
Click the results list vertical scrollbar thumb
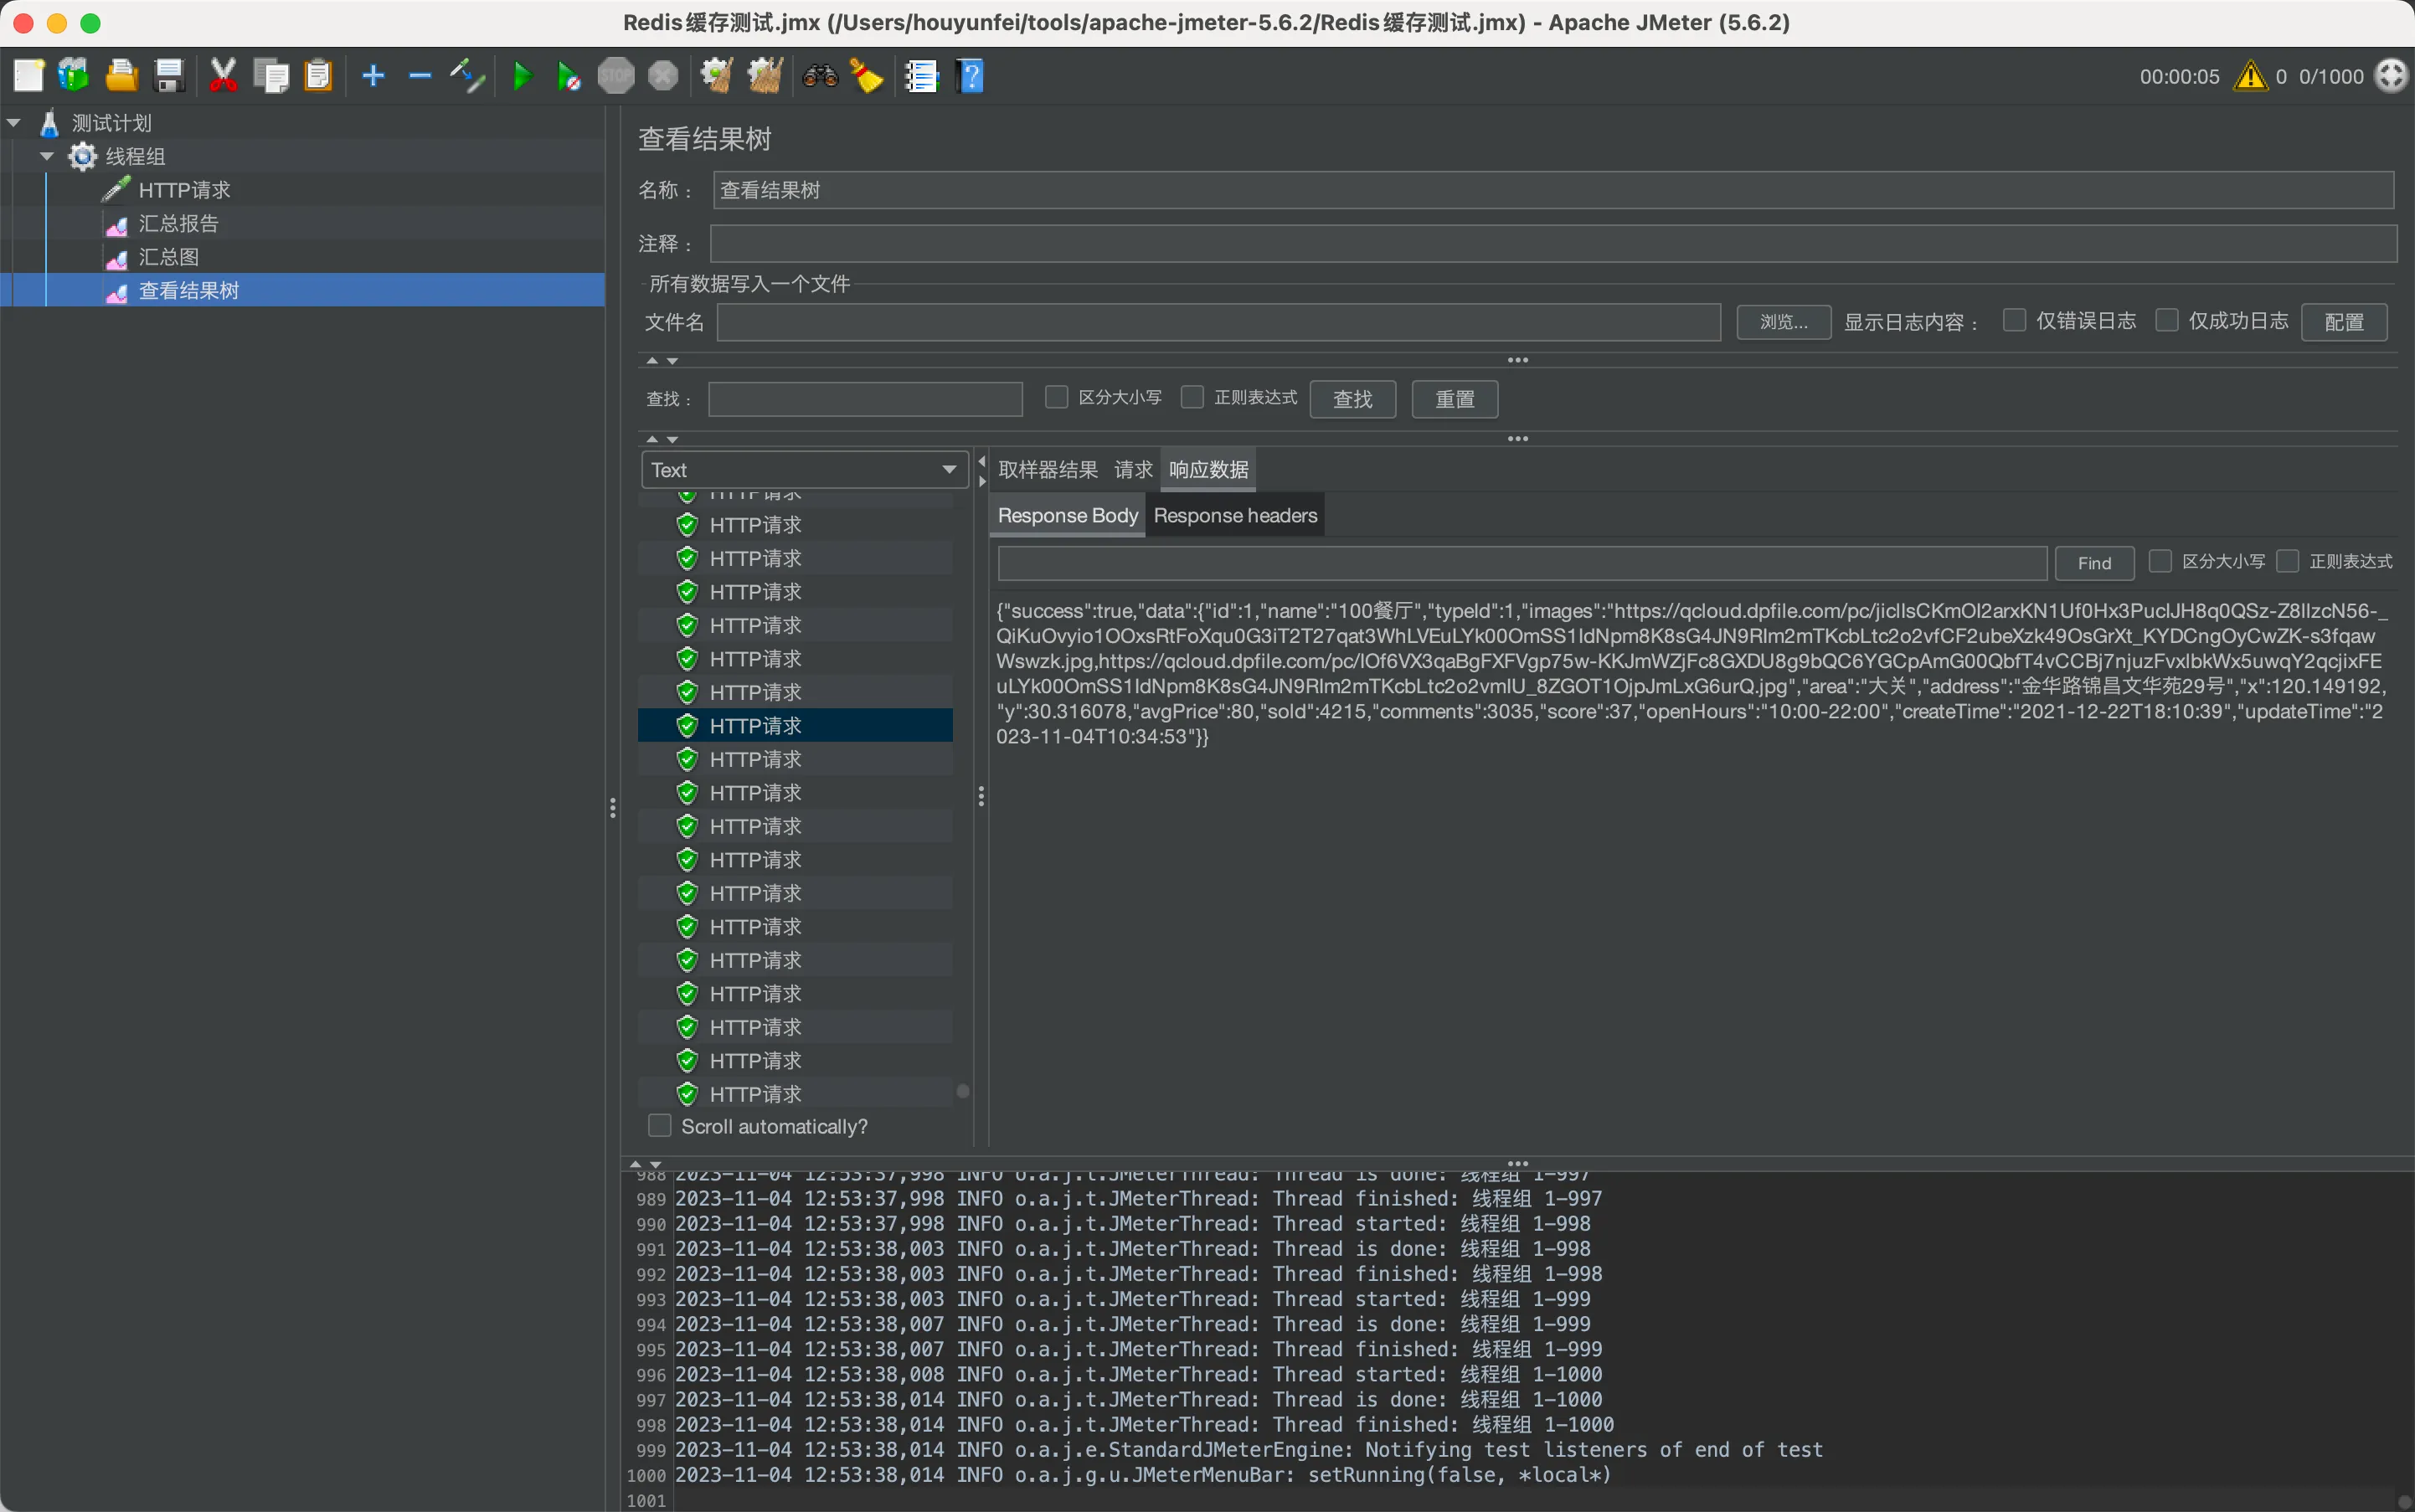[x=963, y=1091]
